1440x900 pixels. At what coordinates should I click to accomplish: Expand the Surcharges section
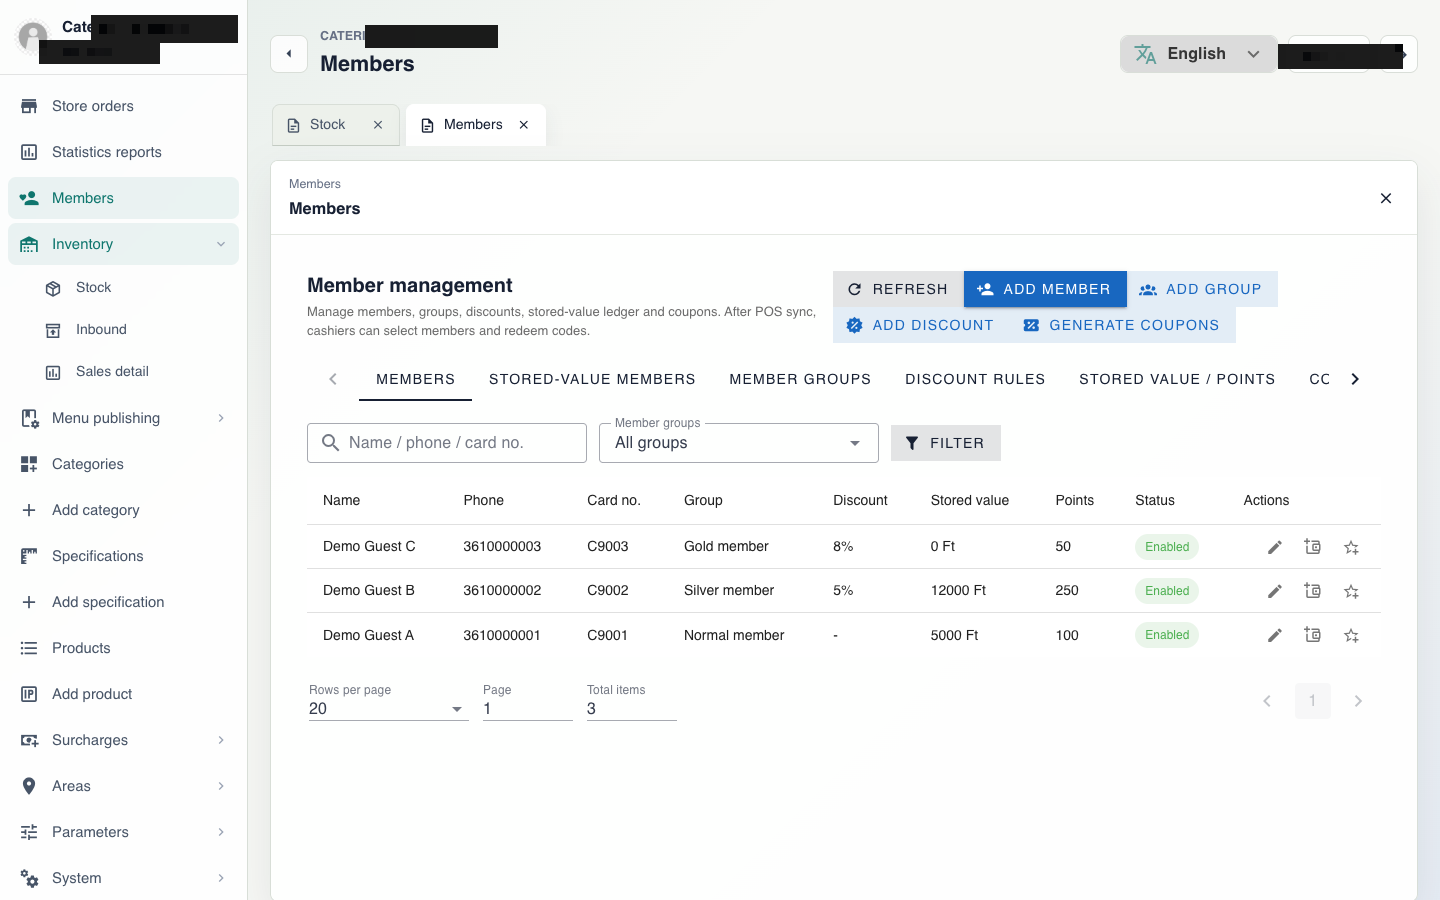click(123, 740)
